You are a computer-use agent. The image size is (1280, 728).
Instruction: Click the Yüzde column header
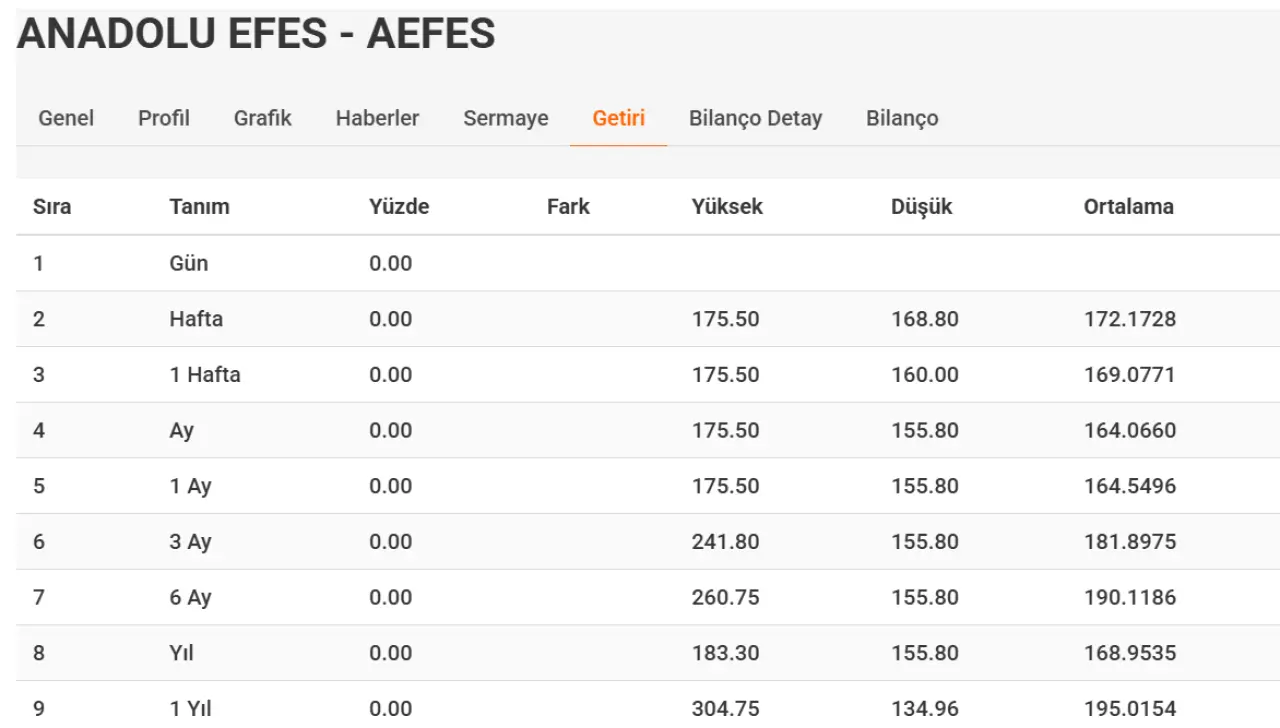(399, 207)
